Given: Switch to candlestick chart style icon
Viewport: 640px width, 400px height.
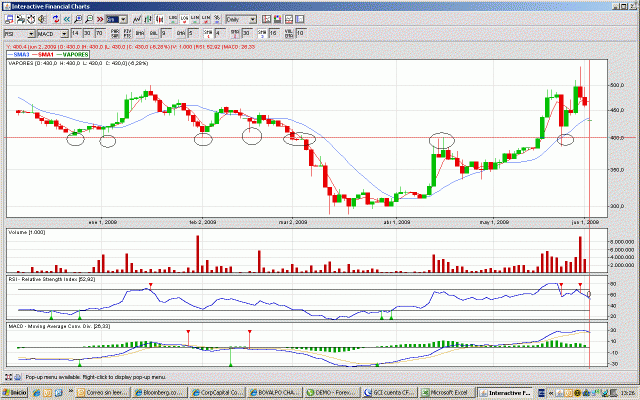Looking at the screenshot, I should tap(160, 19).
